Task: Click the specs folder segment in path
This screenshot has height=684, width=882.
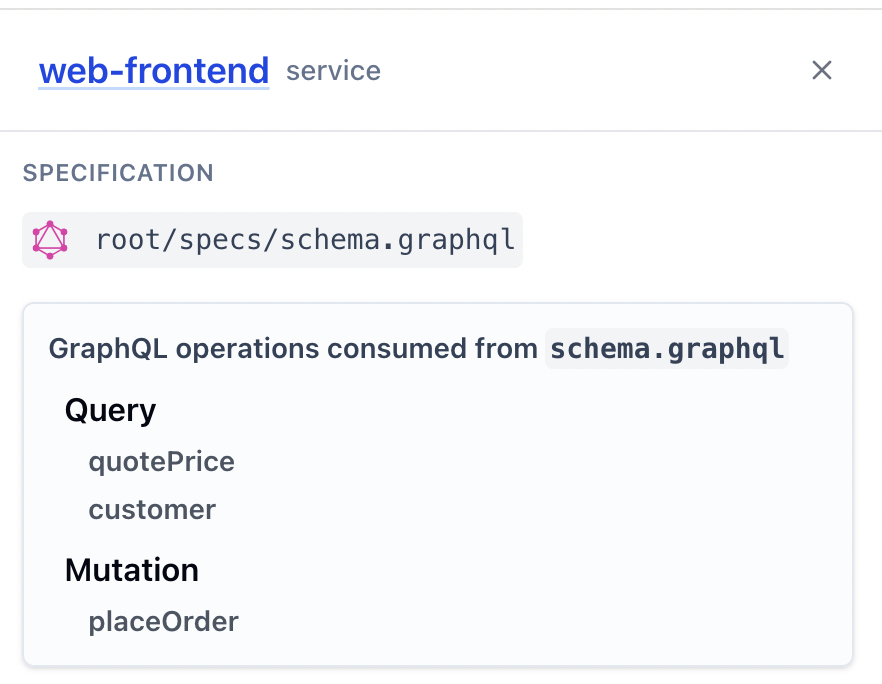Action: coord(220,241)
